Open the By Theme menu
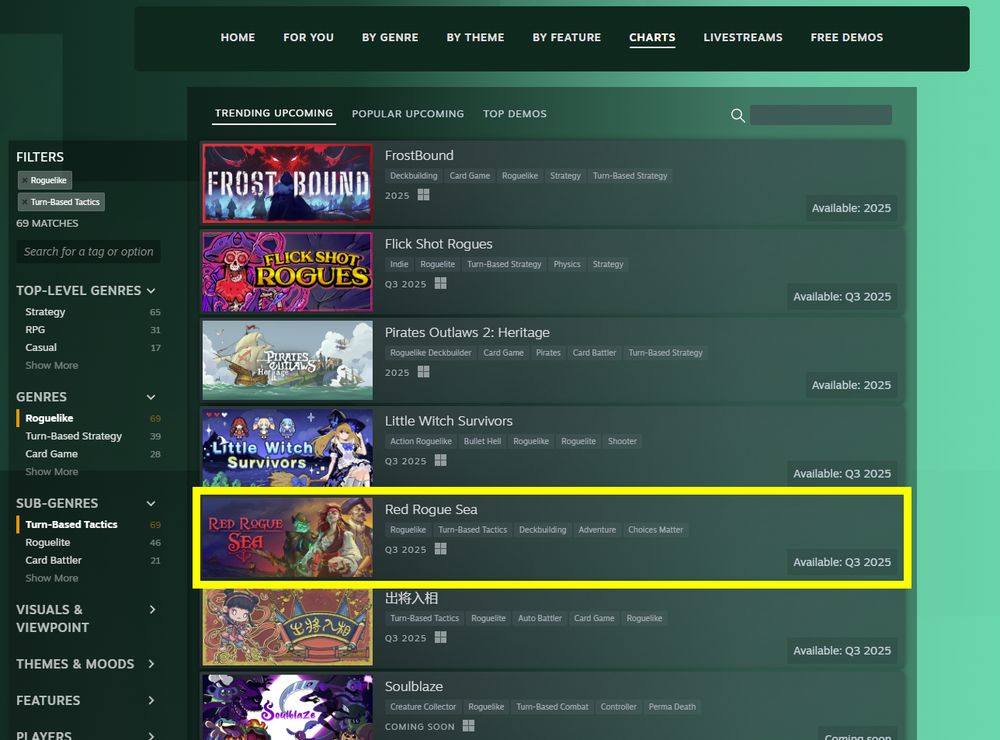Image resolution: width=1000 pixels, height=740 pixels. pyautogui.click(x=476, y=38)
